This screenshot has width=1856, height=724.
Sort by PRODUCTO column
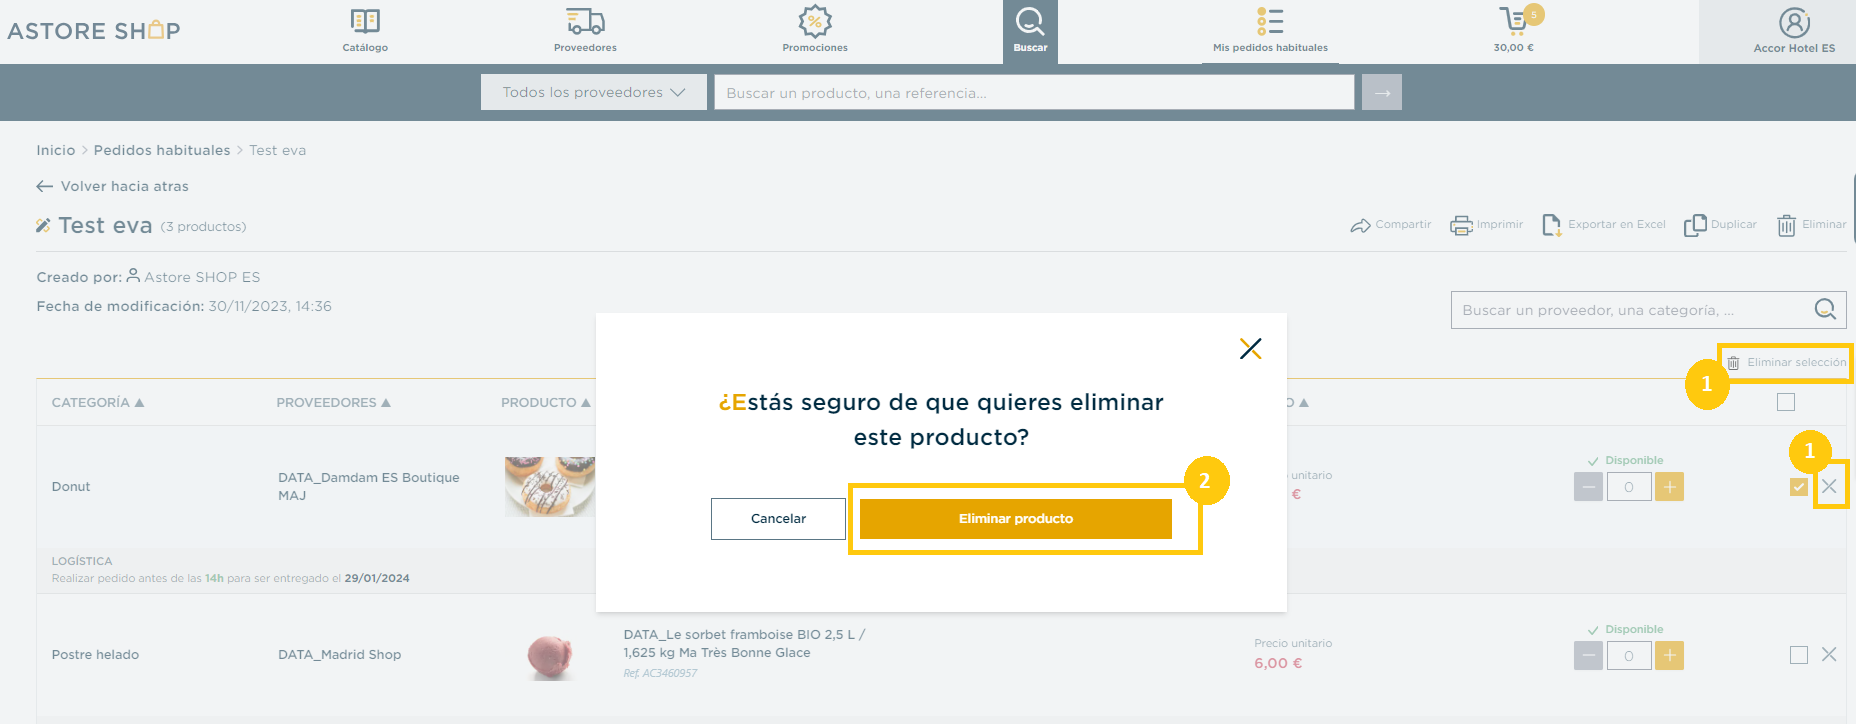[x=545, y=402]
